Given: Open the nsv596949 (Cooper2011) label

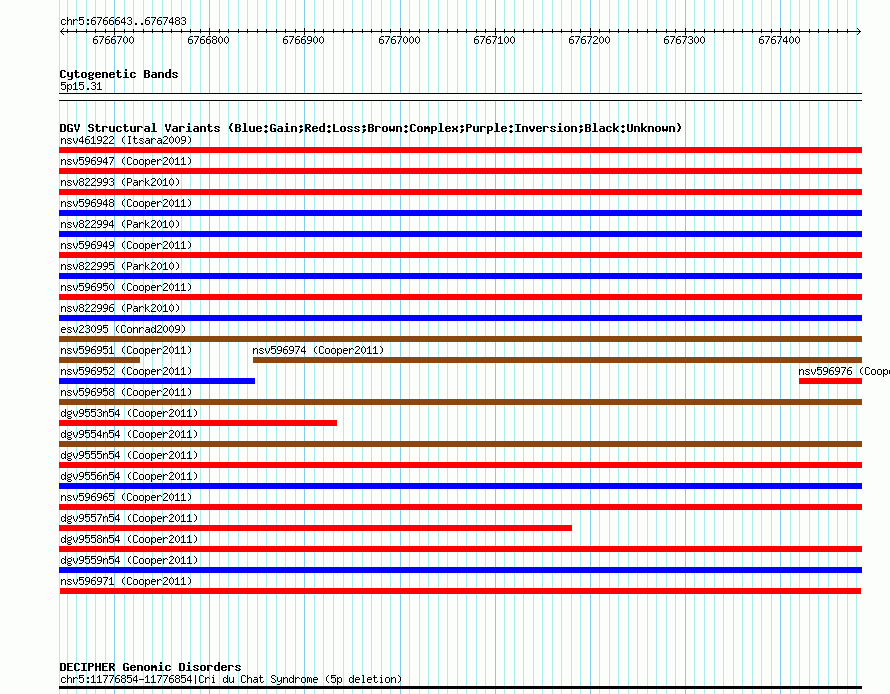Looking at the screenshot, I should click(x=126, y=245).
